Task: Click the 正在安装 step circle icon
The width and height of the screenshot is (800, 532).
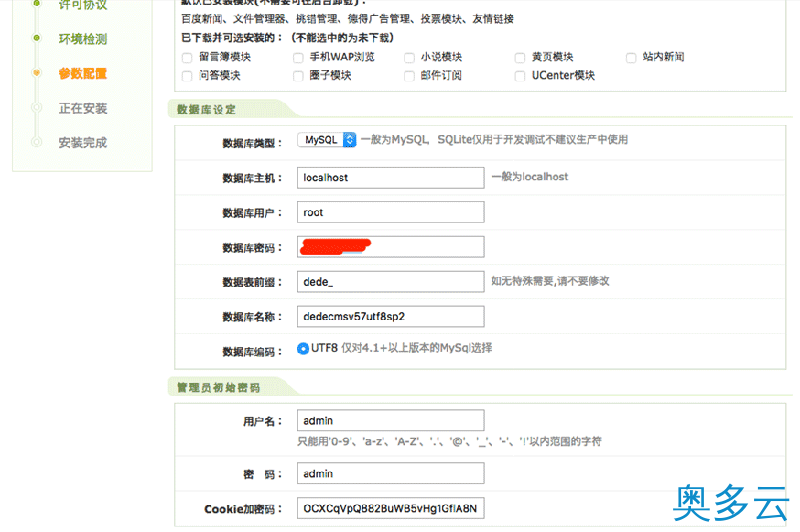Action: coord(36,108)
